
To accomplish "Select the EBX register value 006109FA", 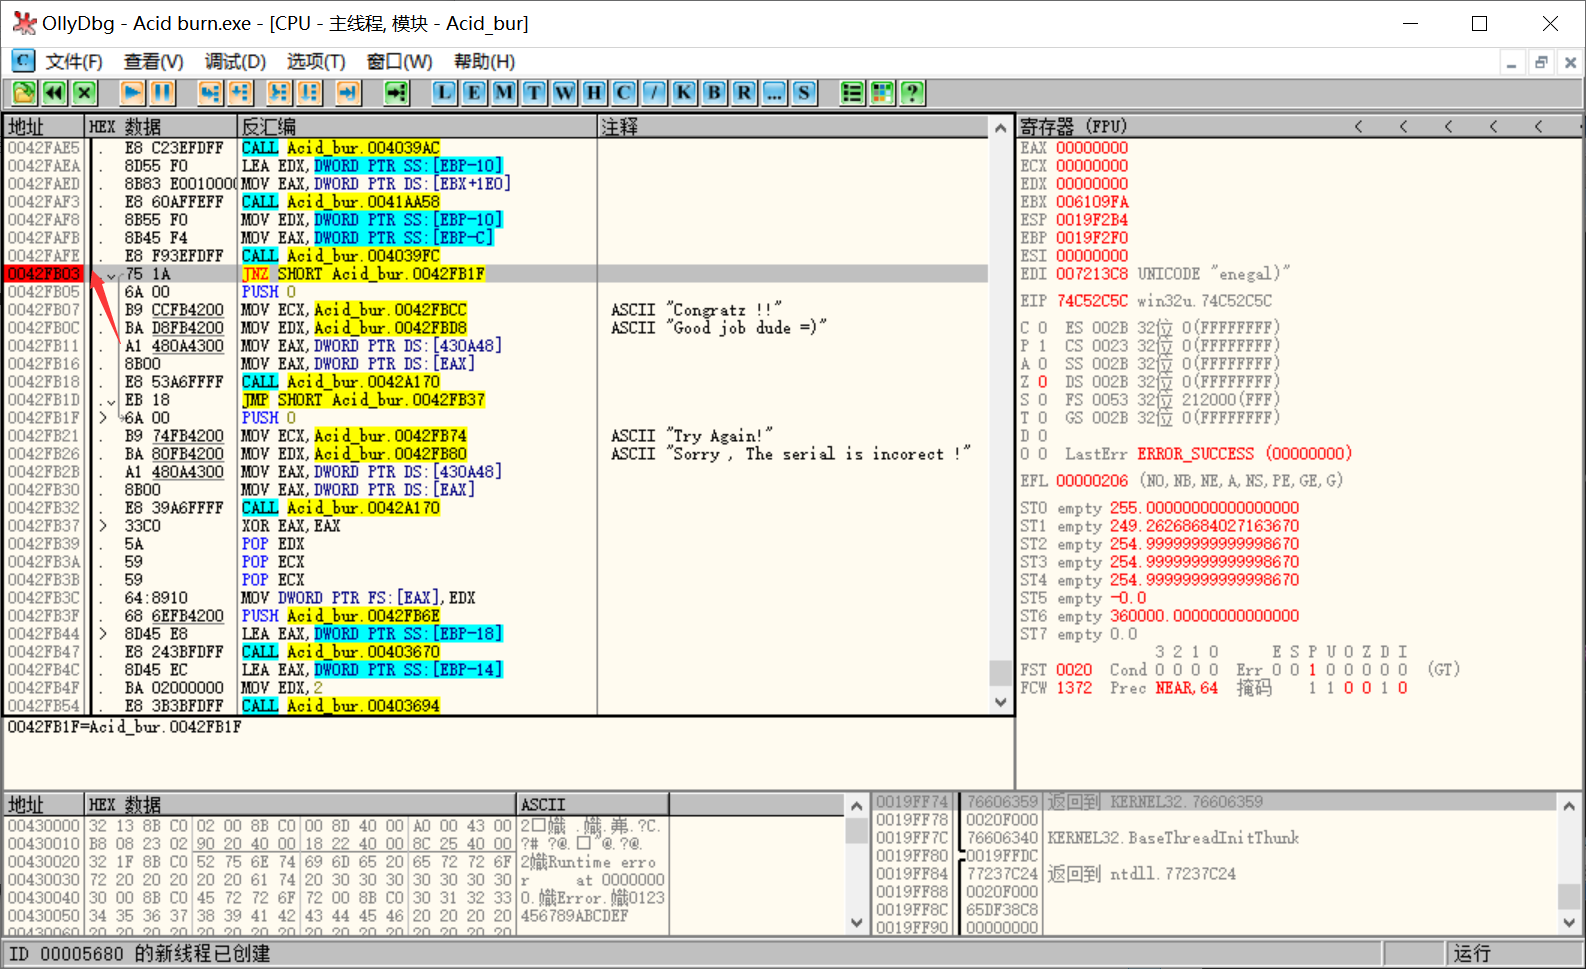I will [x=1092, y=202].
